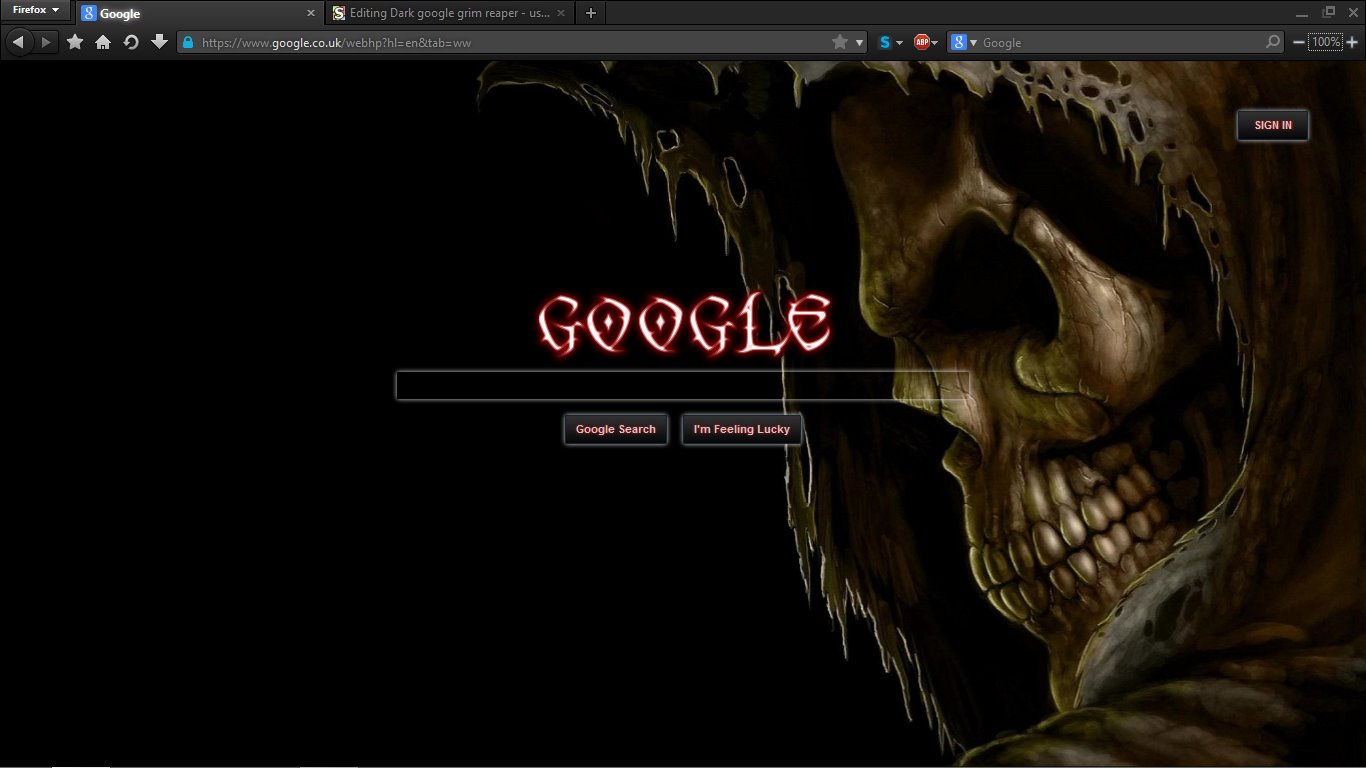Screen dimensions: 1366x768
Task: Click the Stylish extension icon
Action: (x=885, y=42)
